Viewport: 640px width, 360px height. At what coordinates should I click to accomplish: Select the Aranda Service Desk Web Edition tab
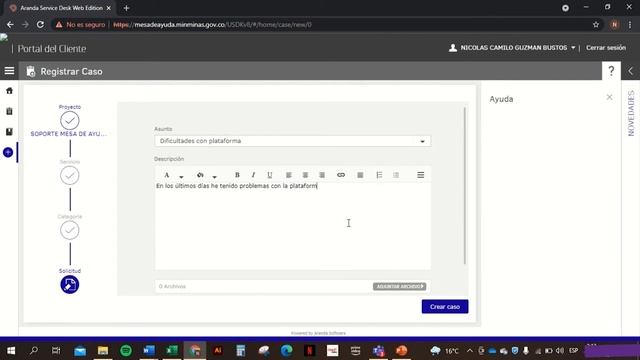(x=60, y=8)
